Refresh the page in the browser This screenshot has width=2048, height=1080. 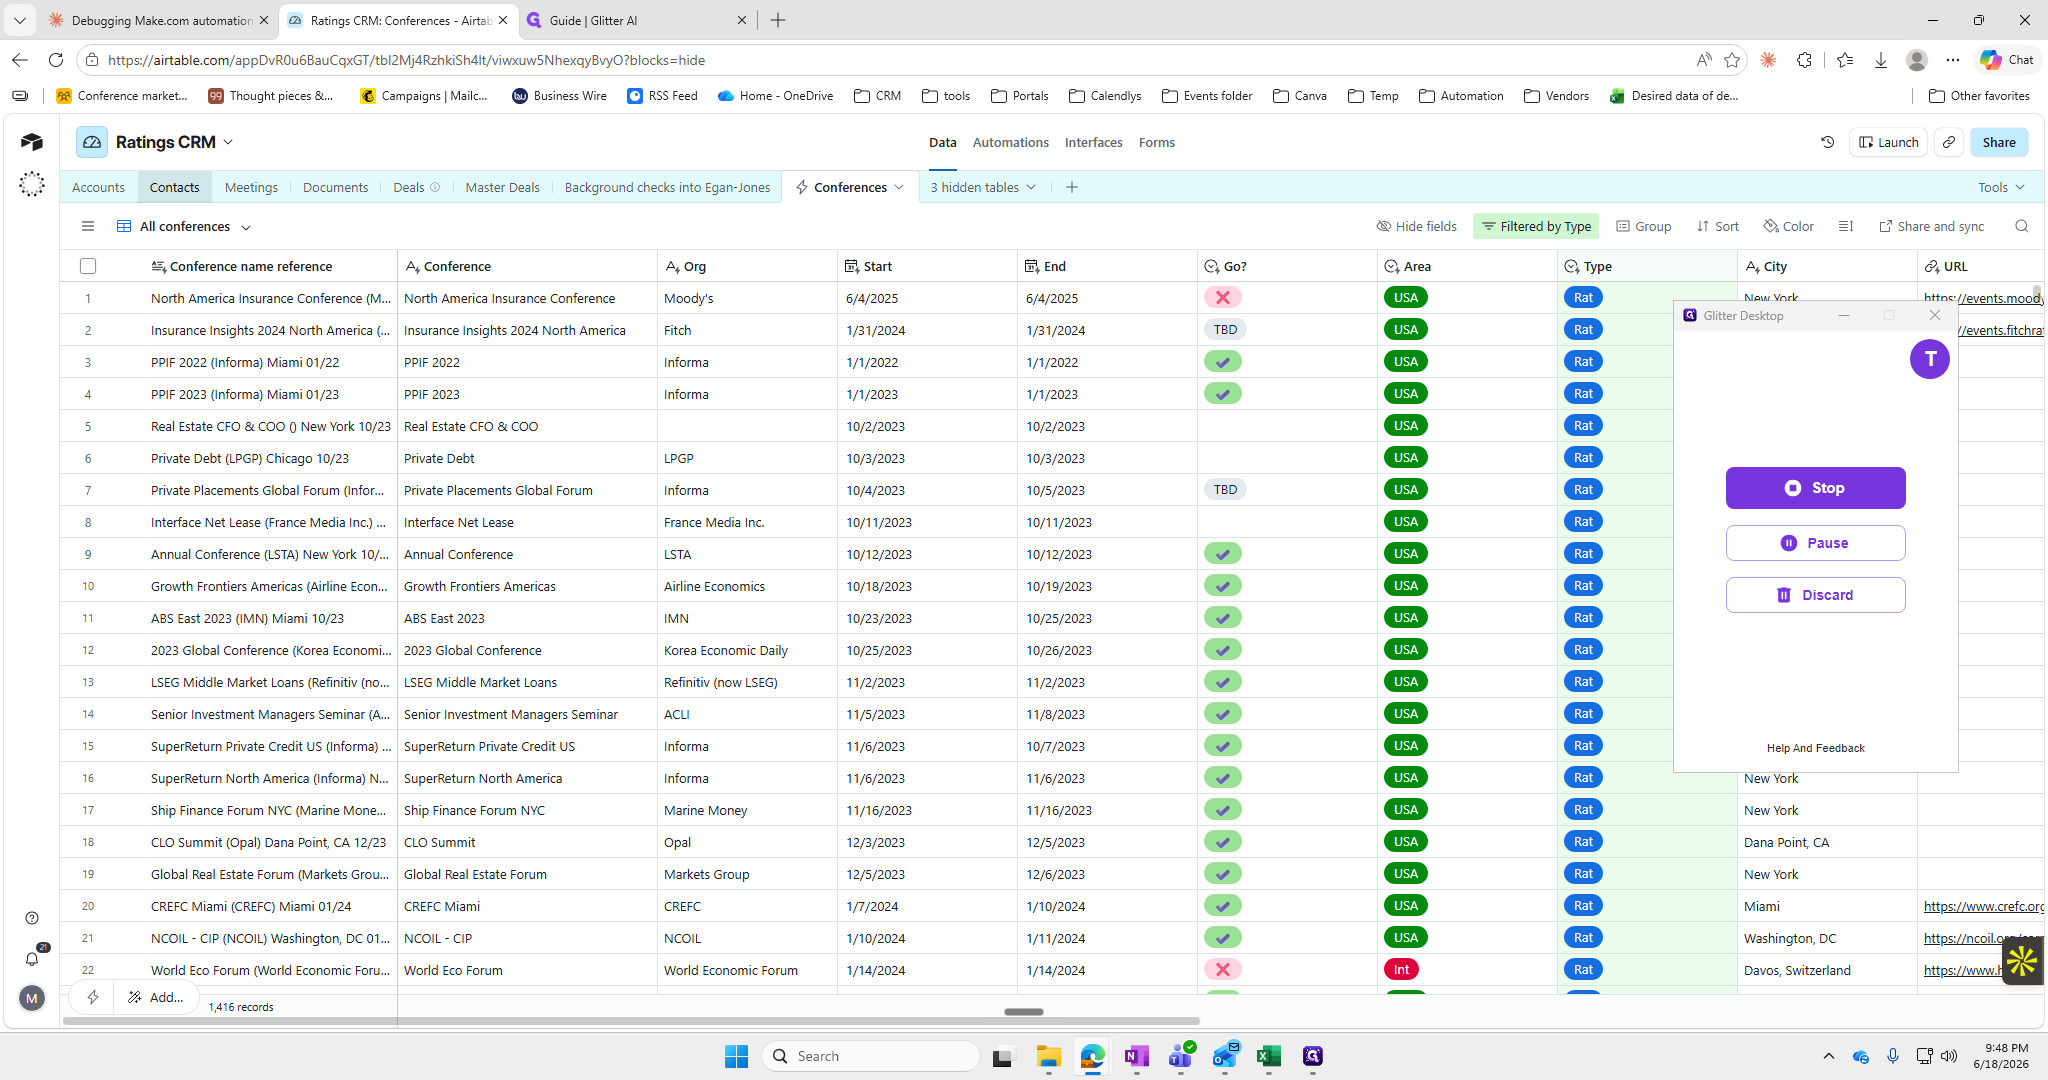56,60
